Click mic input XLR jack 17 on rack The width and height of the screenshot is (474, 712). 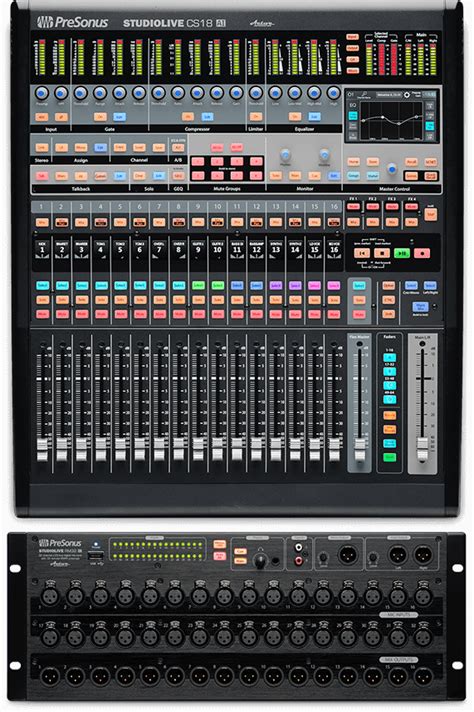tap(49, 637)
